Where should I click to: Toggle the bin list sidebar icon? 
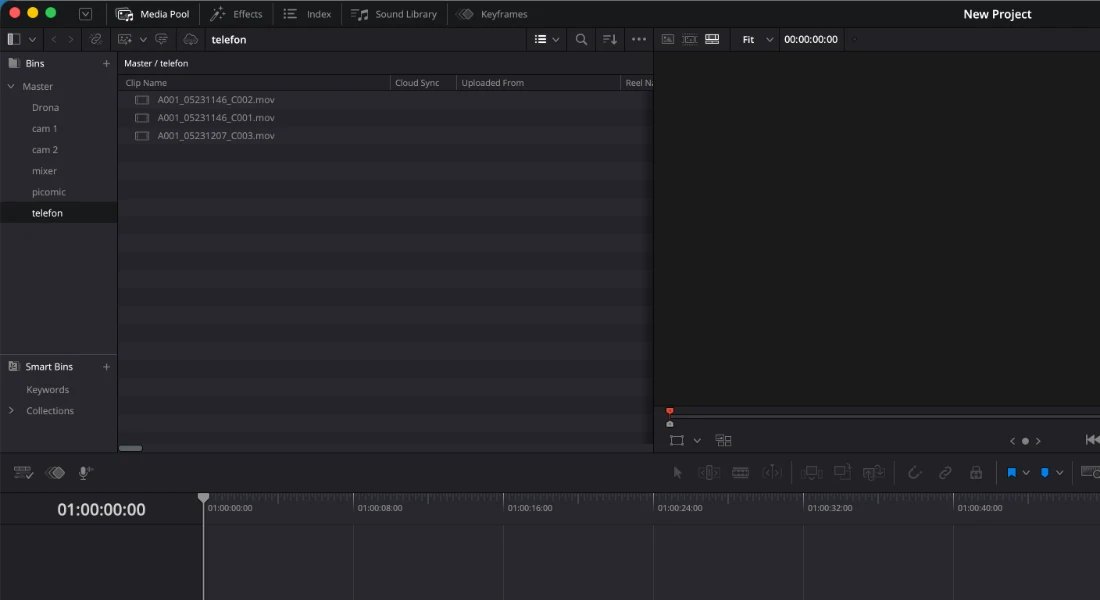(13, 39)
